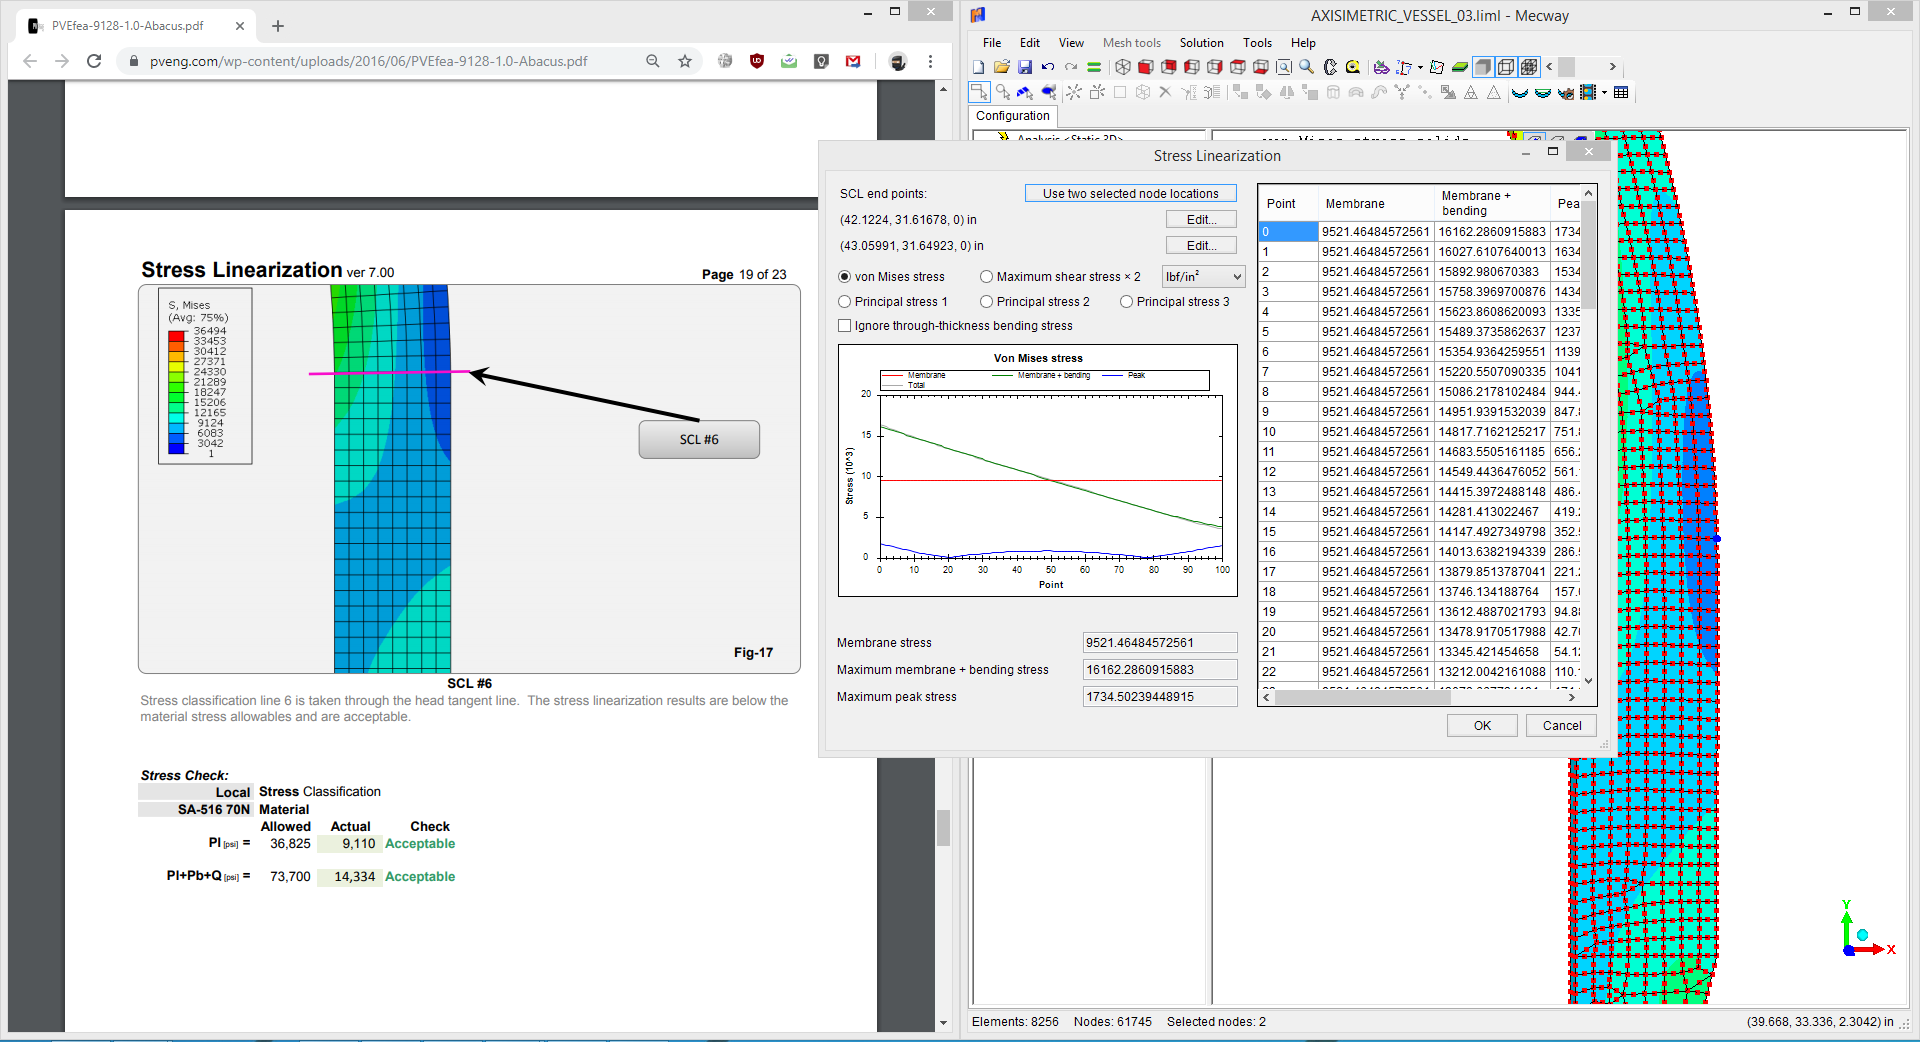
Task: Select the Select Faces tool icon
Action: coord(1025,93)
